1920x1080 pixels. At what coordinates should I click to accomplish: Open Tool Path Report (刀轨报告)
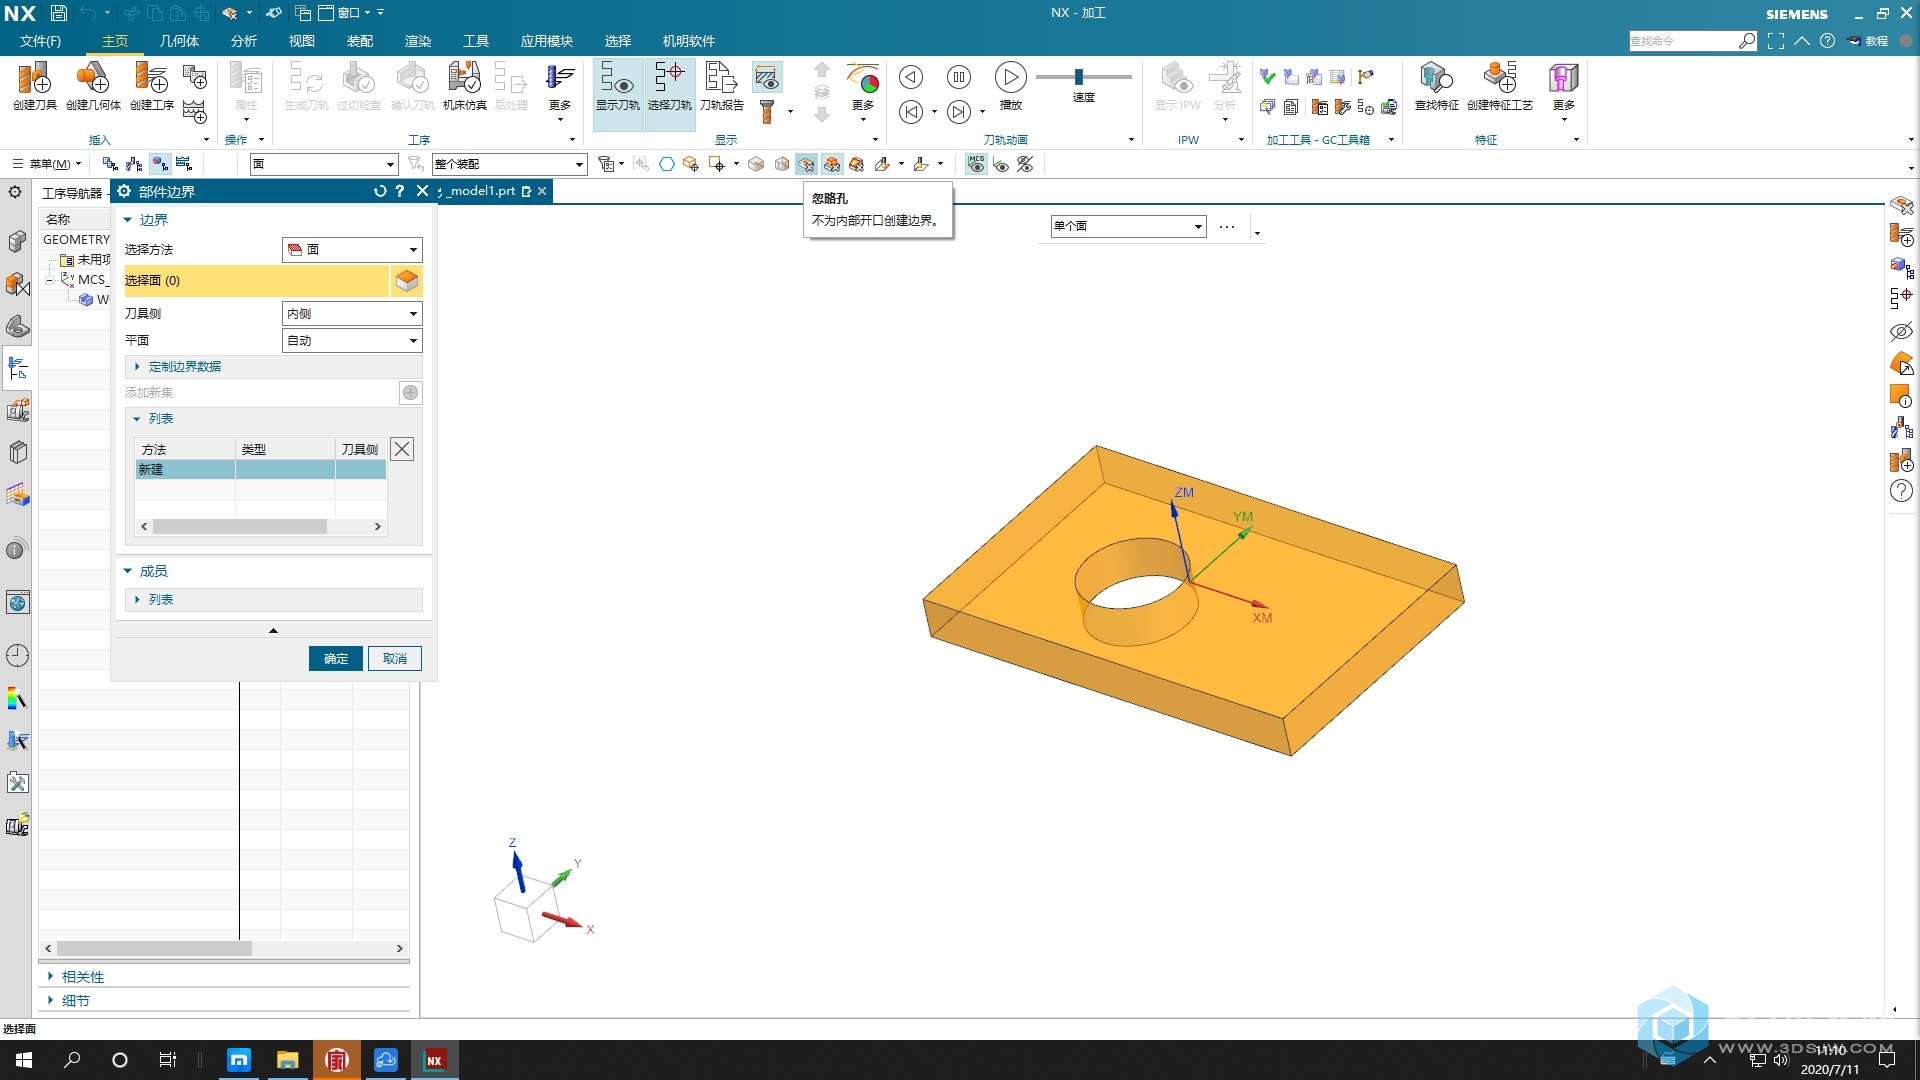point(721,85)
